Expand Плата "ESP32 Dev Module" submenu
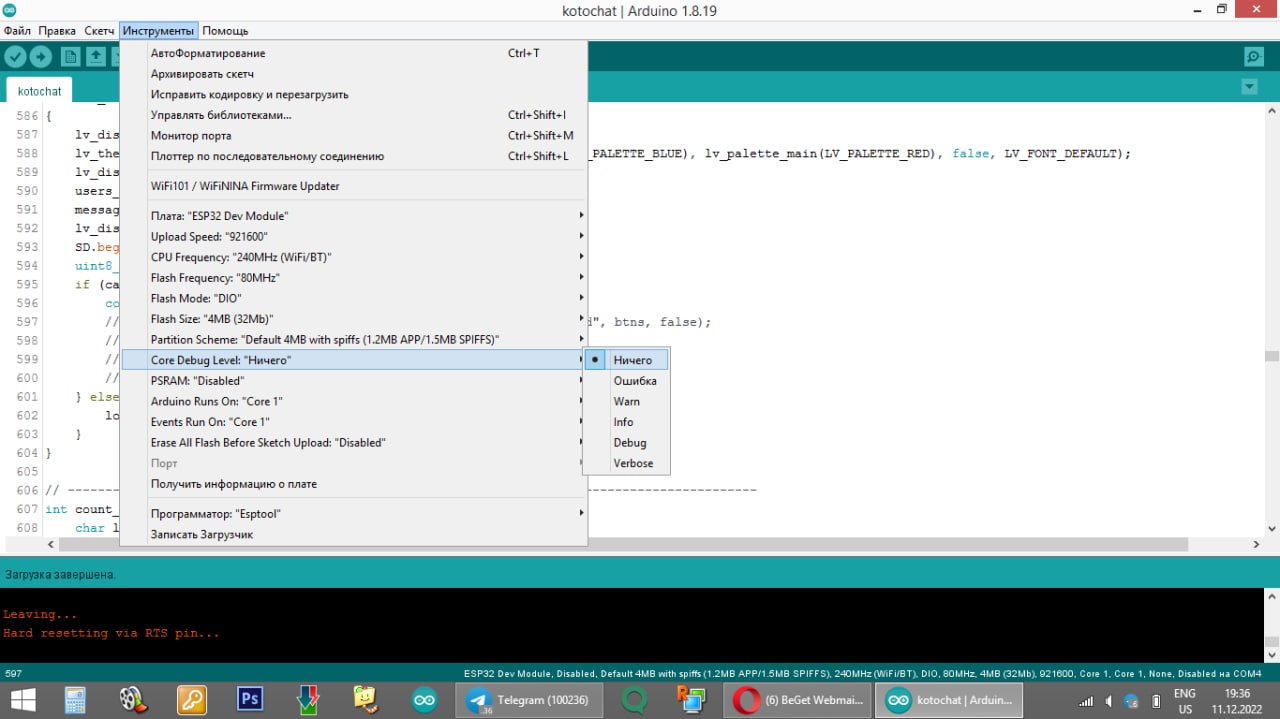The width and height of the screenshot is (1280, 719). pyautogui.click(x=353, y=216)
